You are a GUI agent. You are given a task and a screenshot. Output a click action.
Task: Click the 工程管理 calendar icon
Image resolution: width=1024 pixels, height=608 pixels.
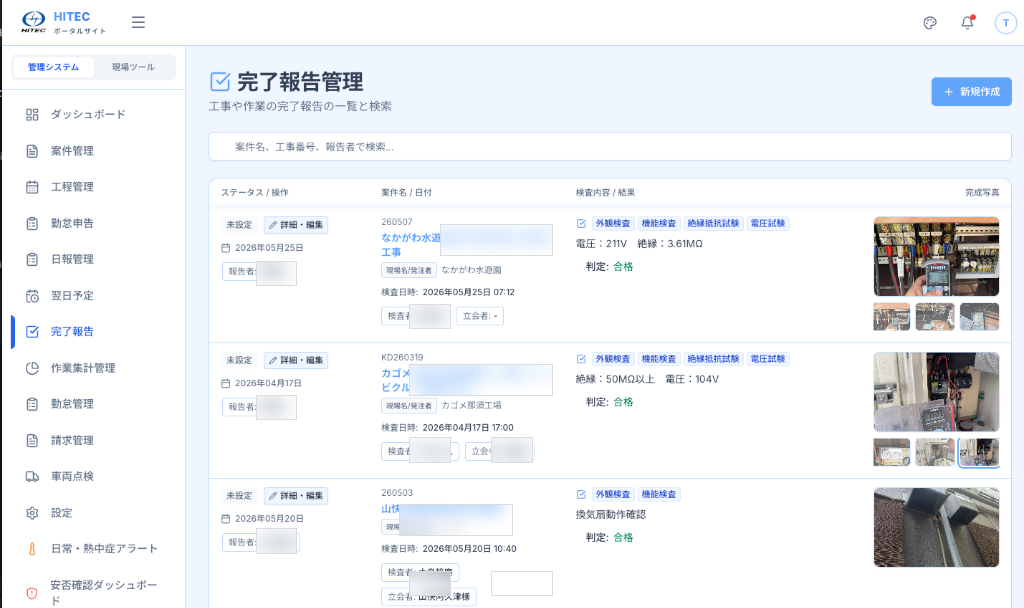(32, 187)
